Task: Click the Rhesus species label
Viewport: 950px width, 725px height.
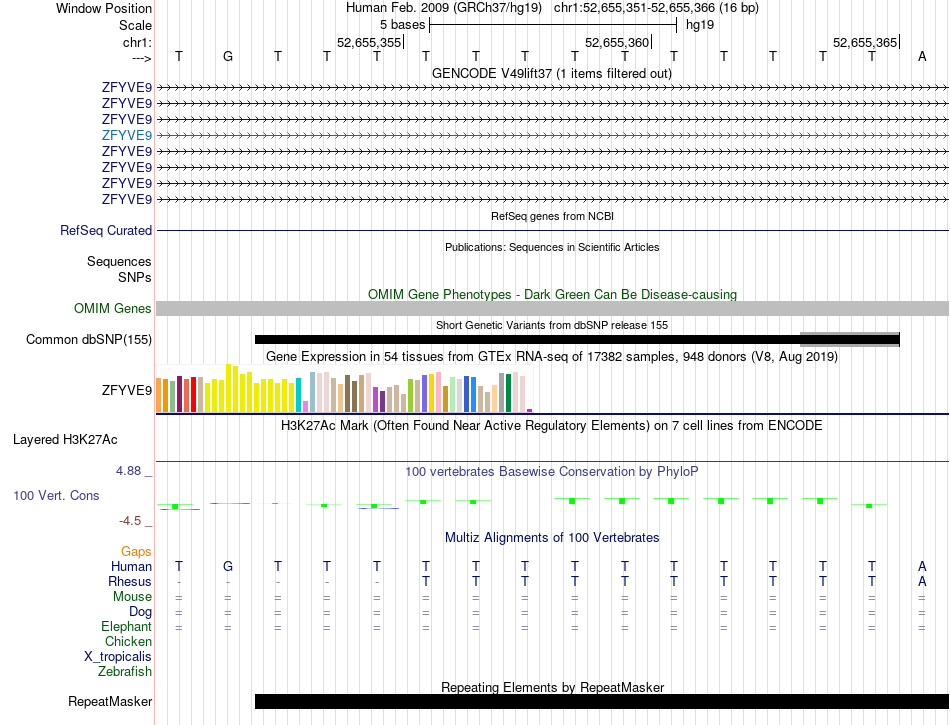Action: point(130,582)
